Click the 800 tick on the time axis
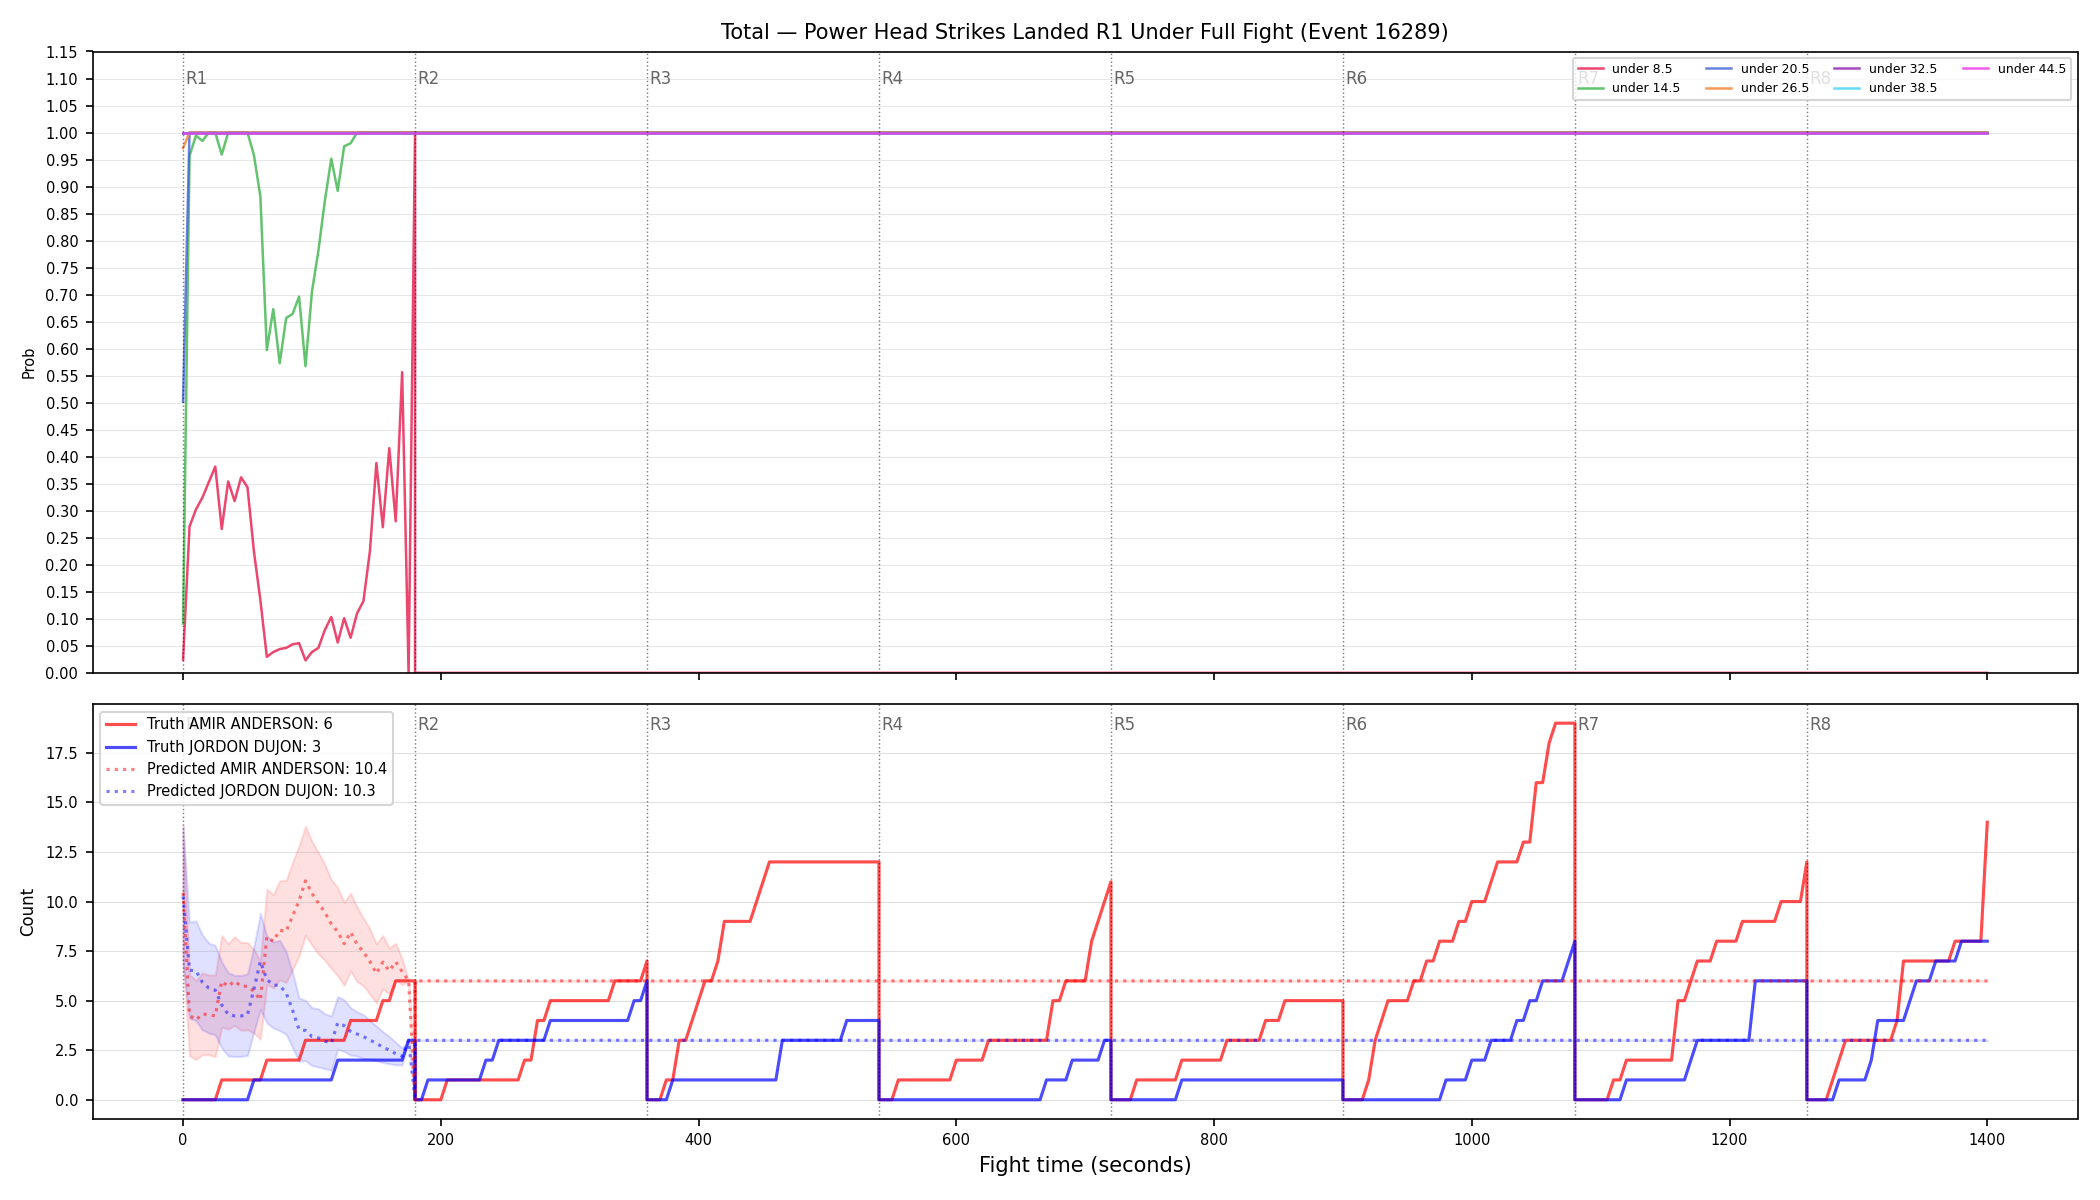The height and width of the screenshot is (1200, 2100). coord(1214,1138)
